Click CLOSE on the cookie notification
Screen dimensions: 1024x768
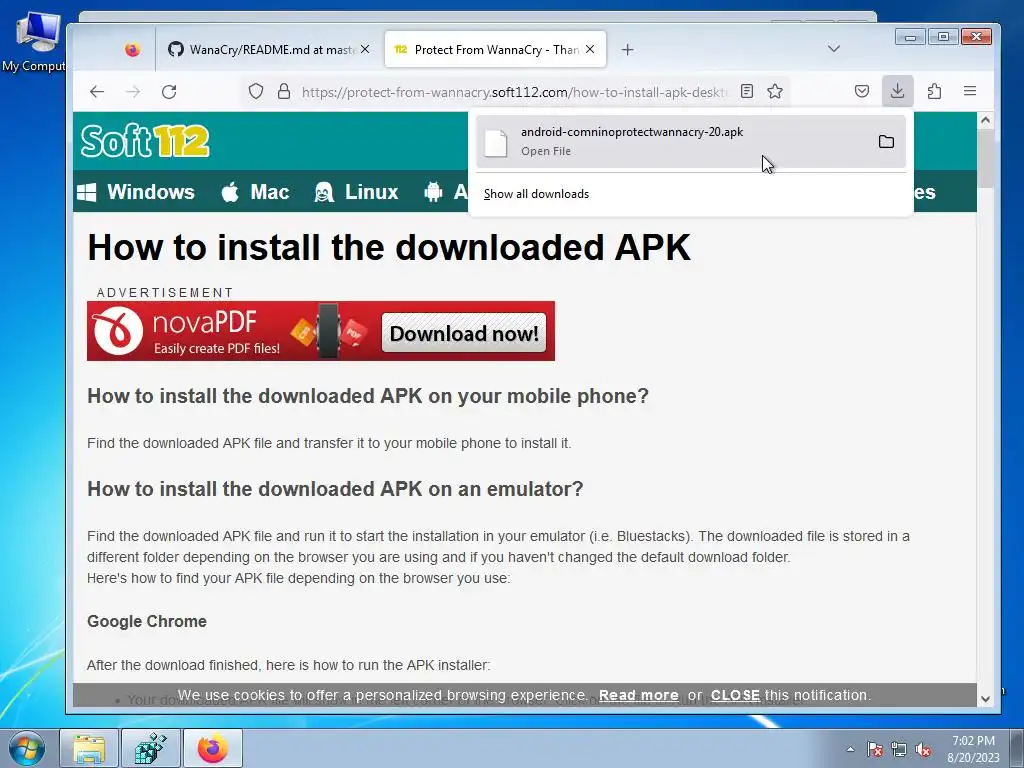click(735, 696)
